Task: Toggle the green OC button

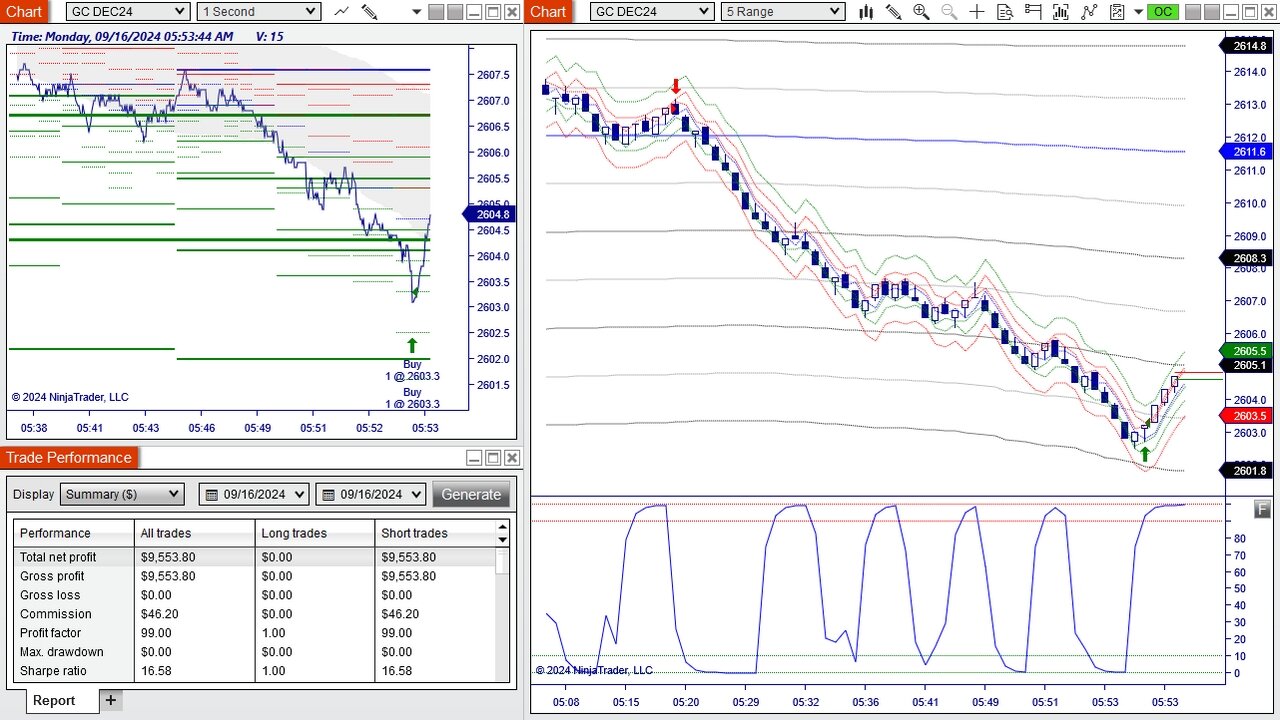Action: click(1162, 12)
